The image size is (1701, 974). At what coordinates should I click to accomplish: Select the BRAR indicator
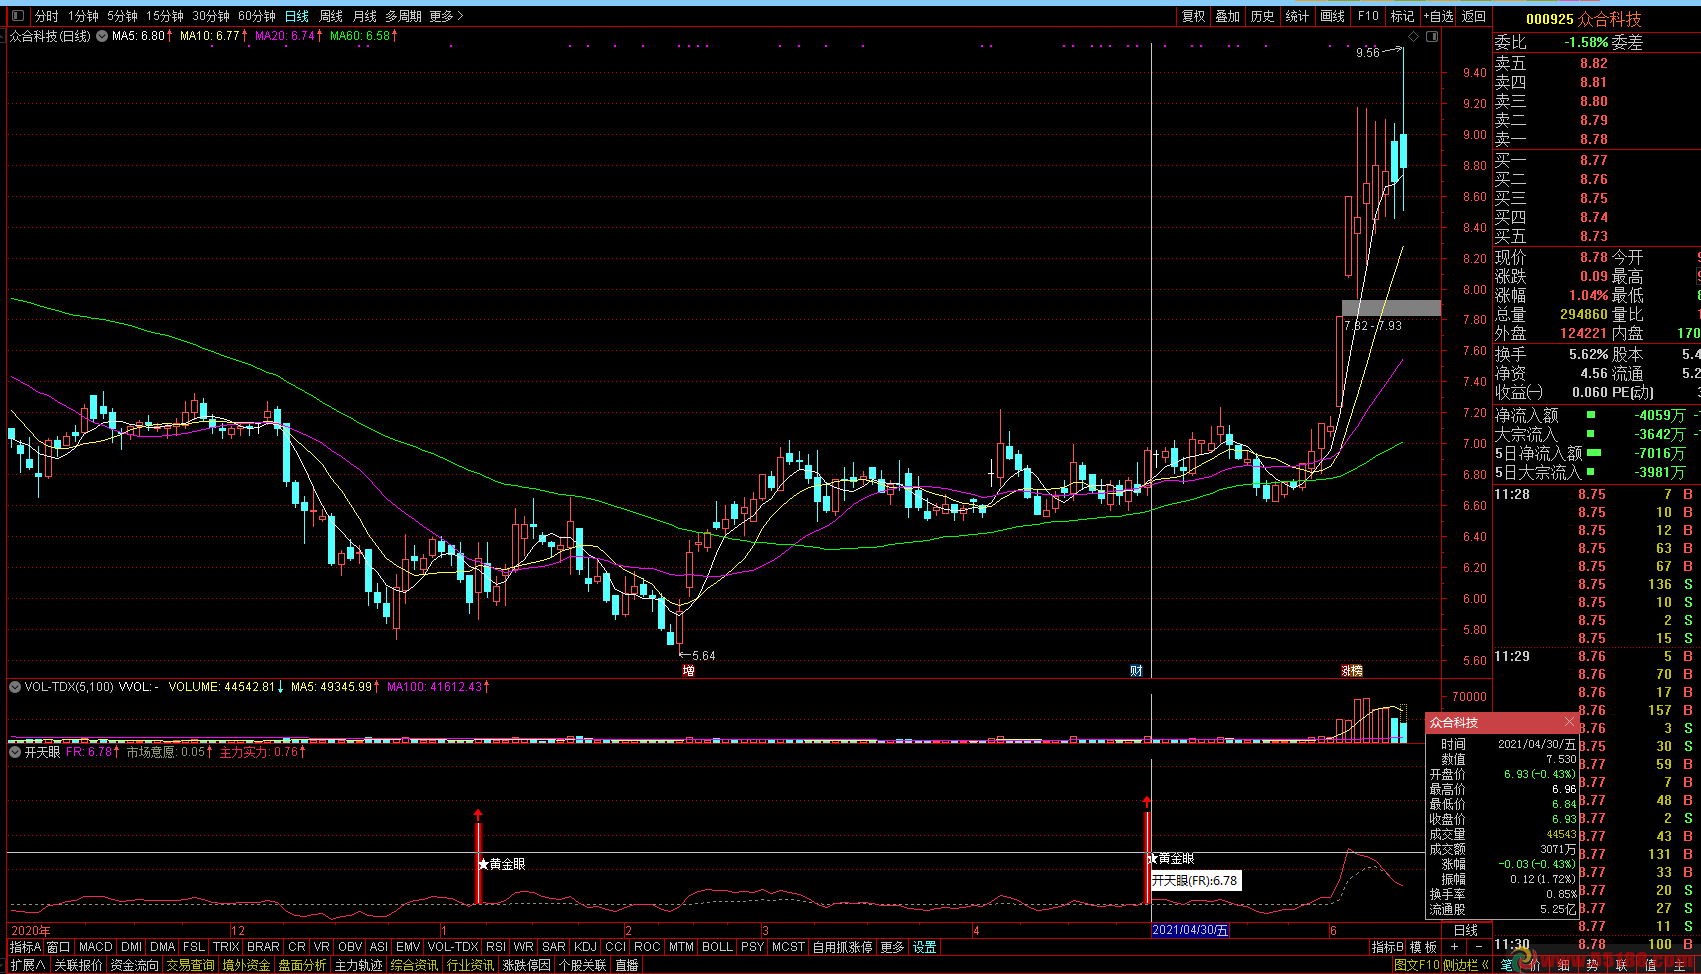tap(263, 947)
